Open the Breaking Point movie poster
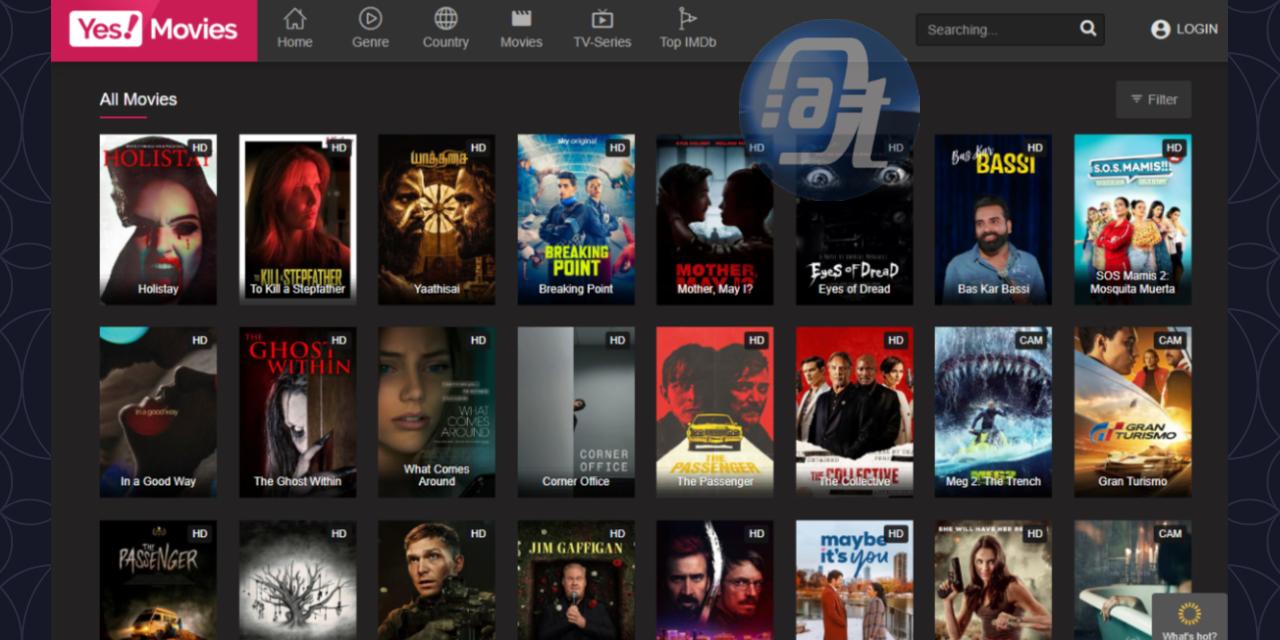 pos(576,220)
